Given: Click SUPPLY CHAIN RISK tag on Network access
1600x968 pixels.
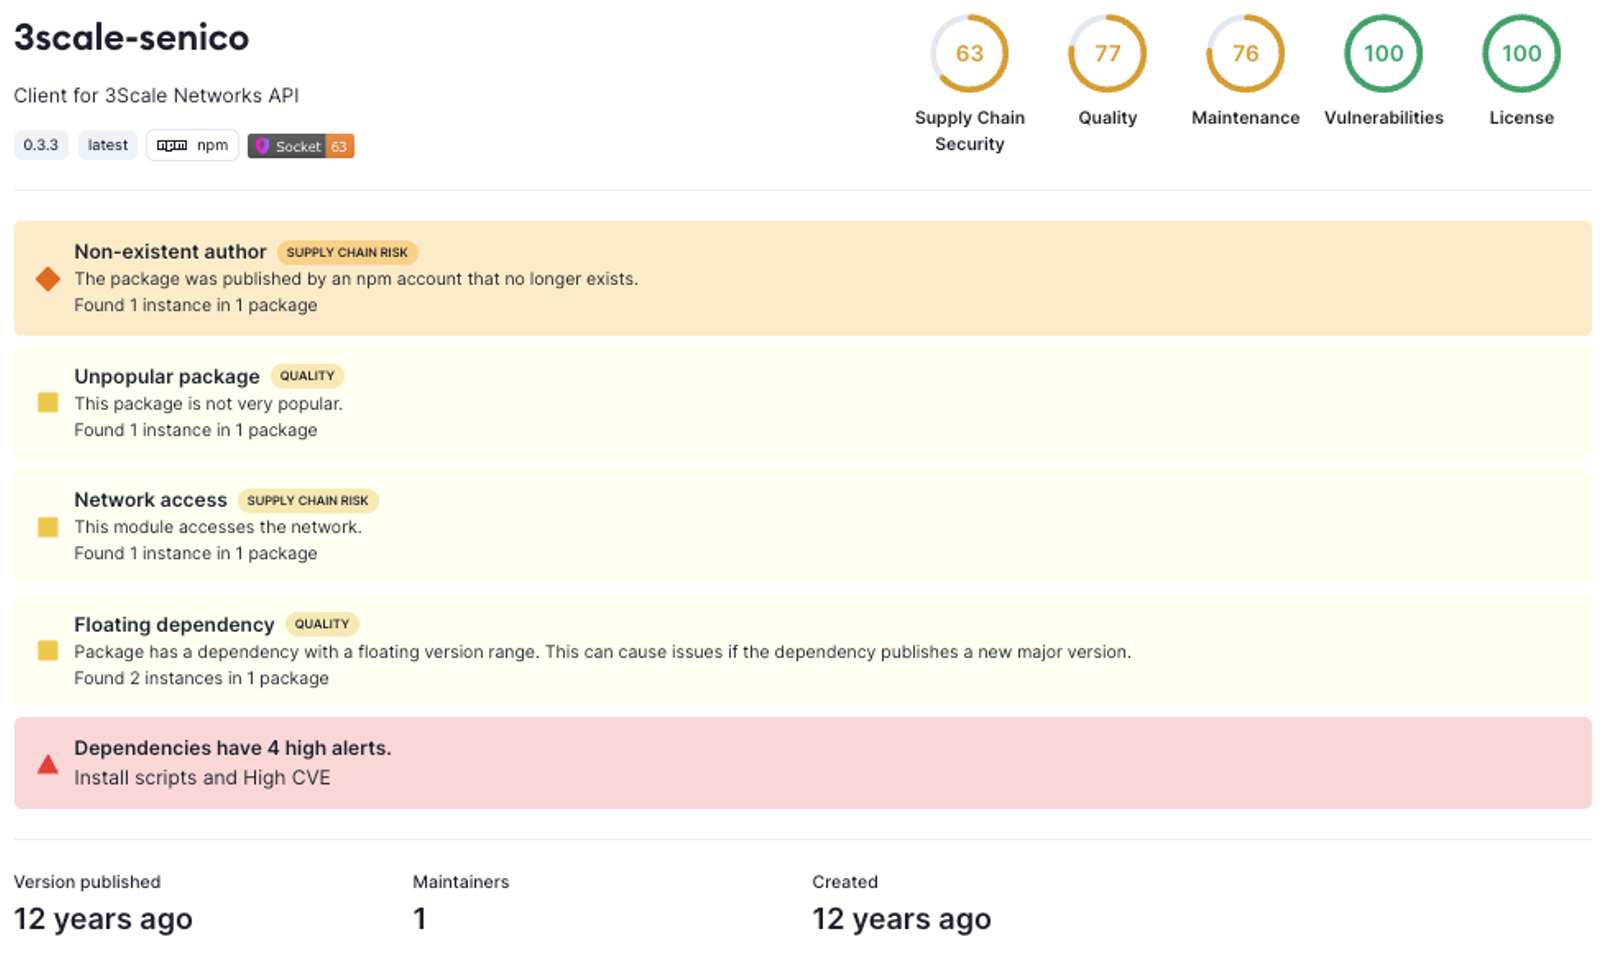Looking at the screenshot, I should (308, 500).
